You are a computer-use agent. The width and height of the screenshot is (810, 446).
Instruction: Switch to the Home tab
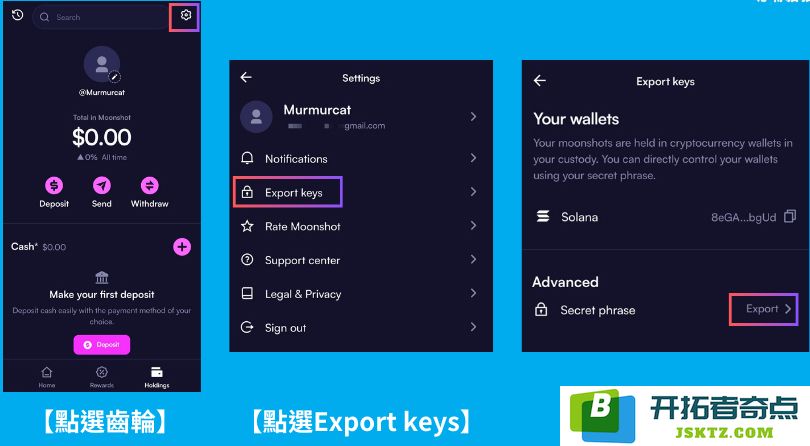point(46,377)
